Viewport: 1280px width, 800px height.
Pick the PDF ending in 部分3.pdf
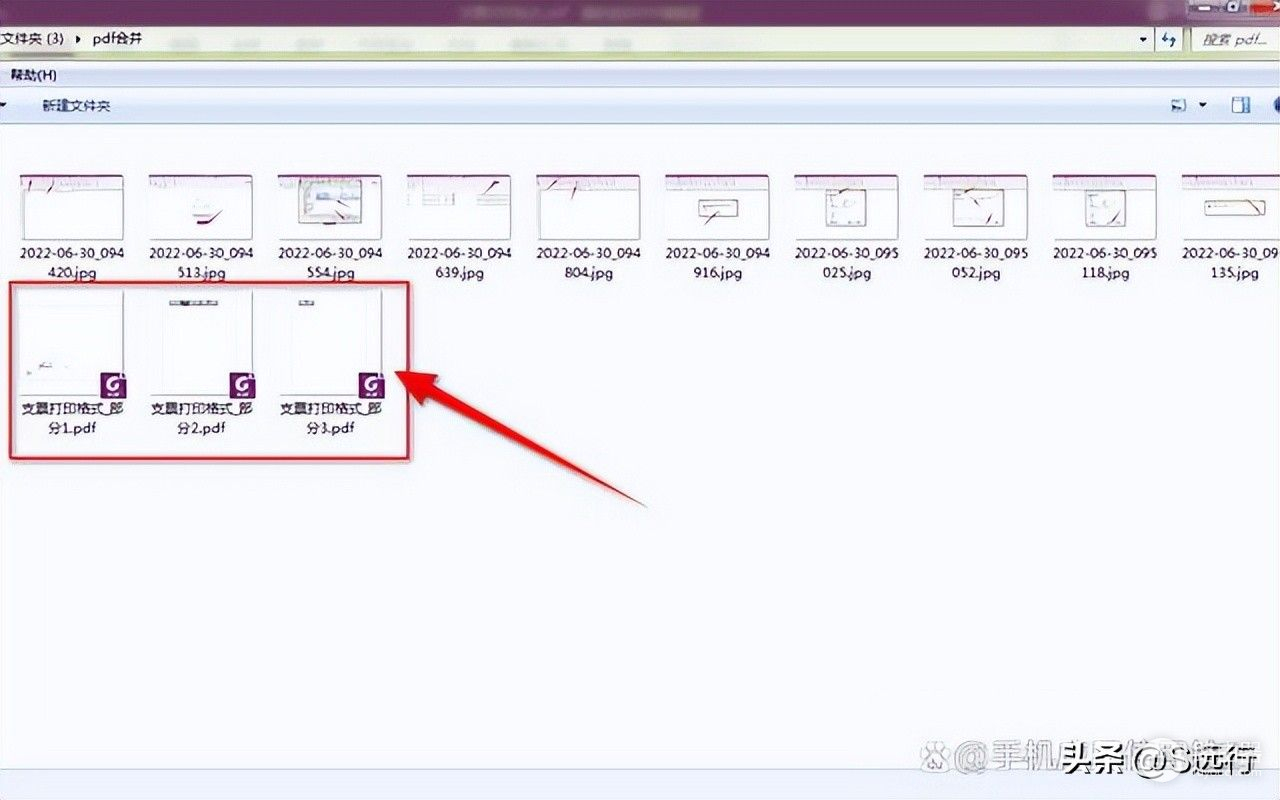pyautogui.click(x=330, y=364)
